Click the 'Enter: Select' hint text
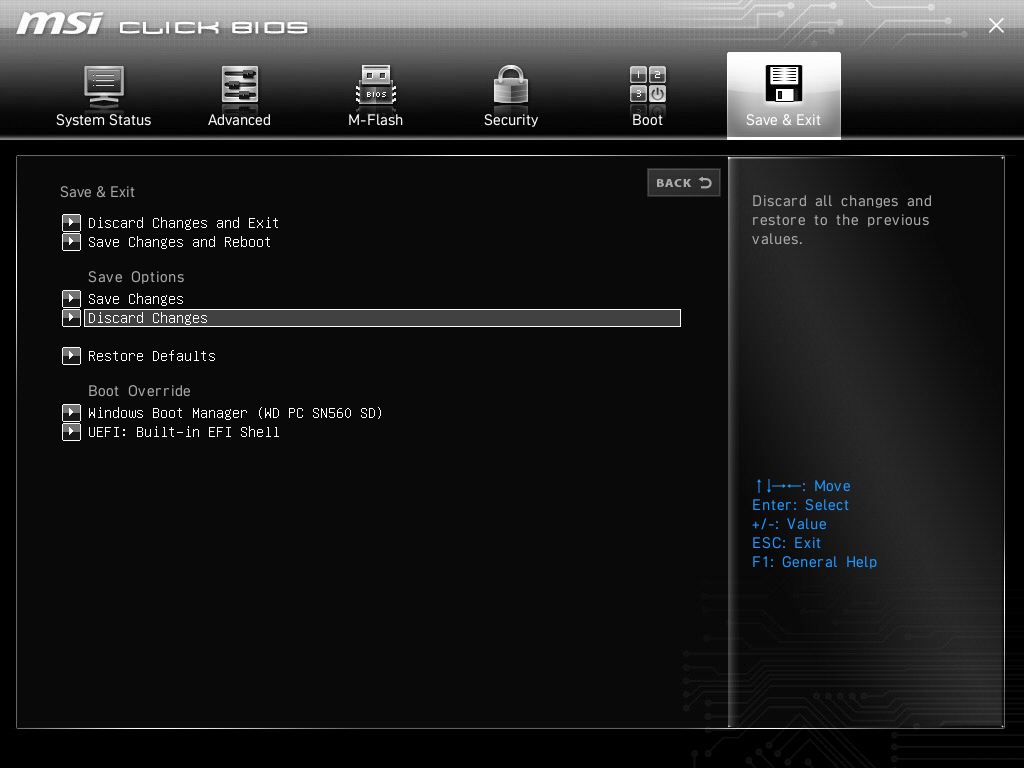The image size is (1024, 768). coord(801,505)
